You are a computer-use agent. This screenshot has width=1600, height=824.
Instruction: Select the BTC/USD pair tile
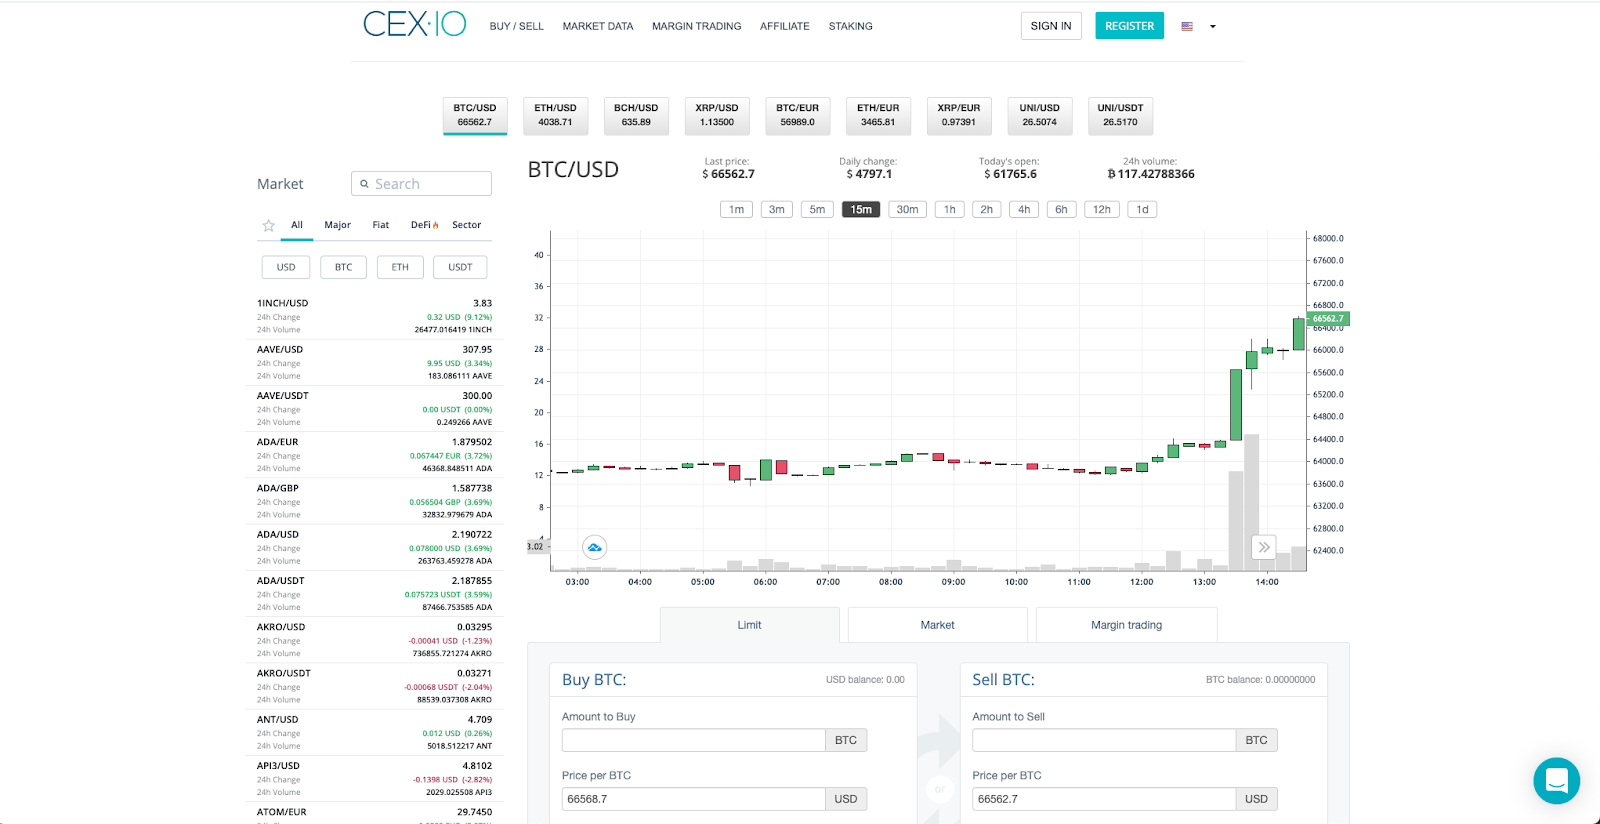[x=475, y=115]
